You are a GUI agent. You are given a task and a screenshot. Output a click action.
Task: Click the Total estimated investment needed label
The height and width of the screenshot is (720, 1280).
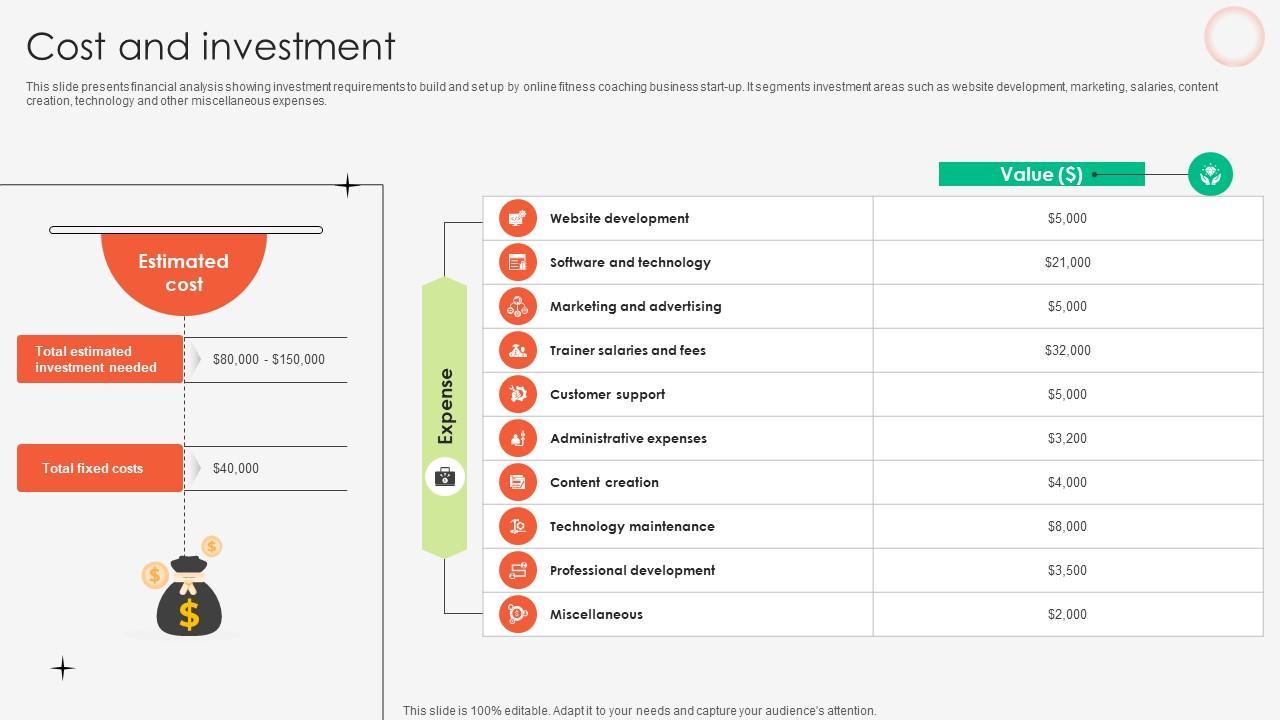99,359
